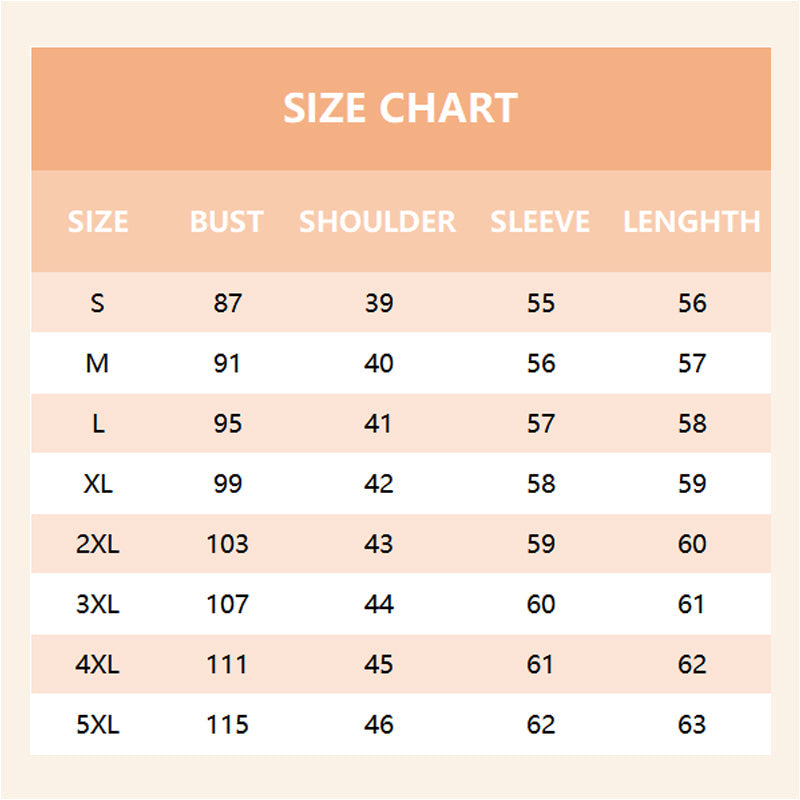Click shoulder value 46 for size 5XL
This screenshot has height=800, width=800.
pos(379,724)
